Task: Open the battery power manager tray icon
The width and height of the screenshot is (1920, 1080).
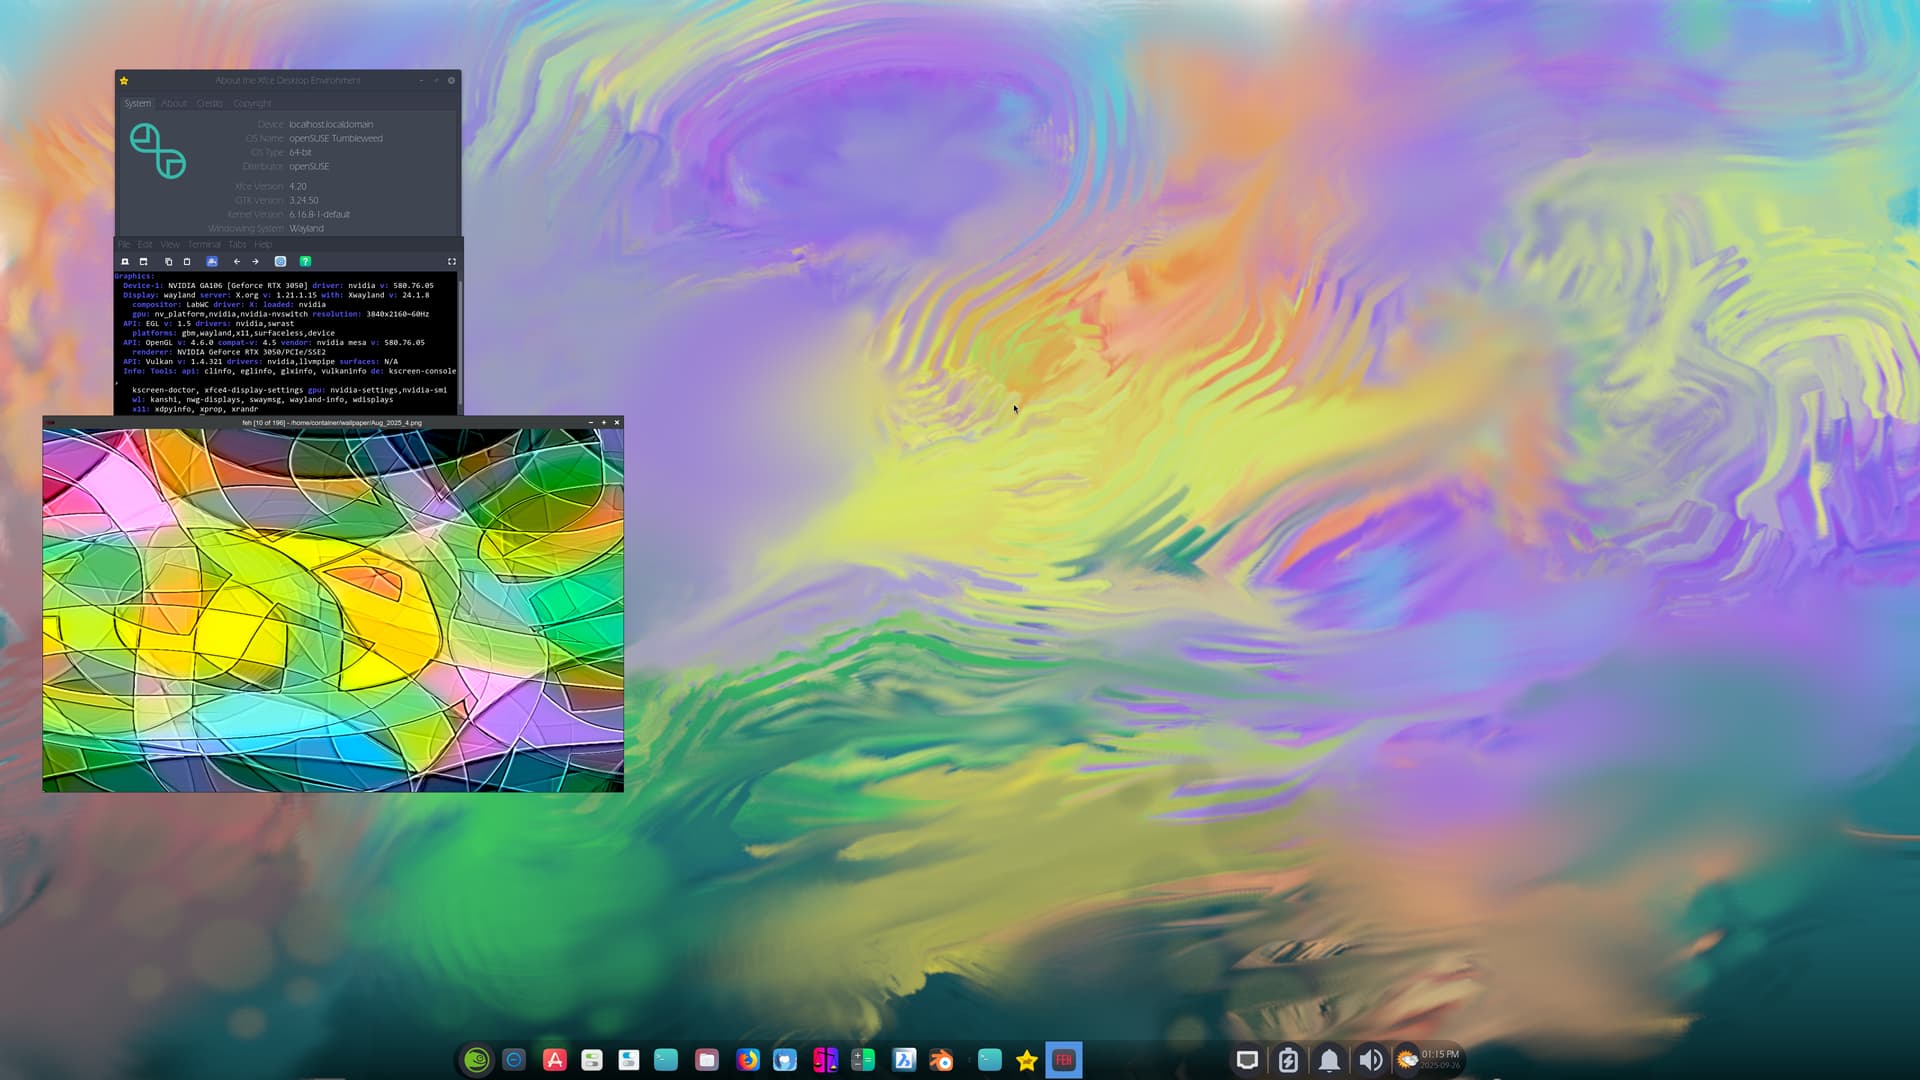Action: [x=1288, y=1060]
